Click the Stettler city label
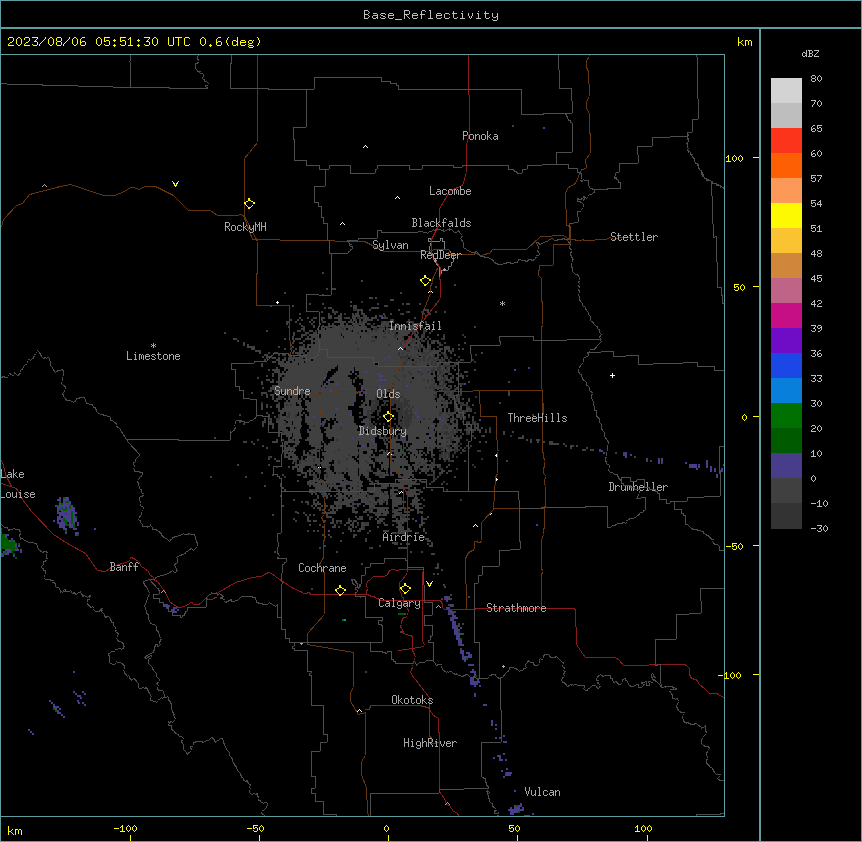This screenshot has height=842, width=862. coord(634,237)
